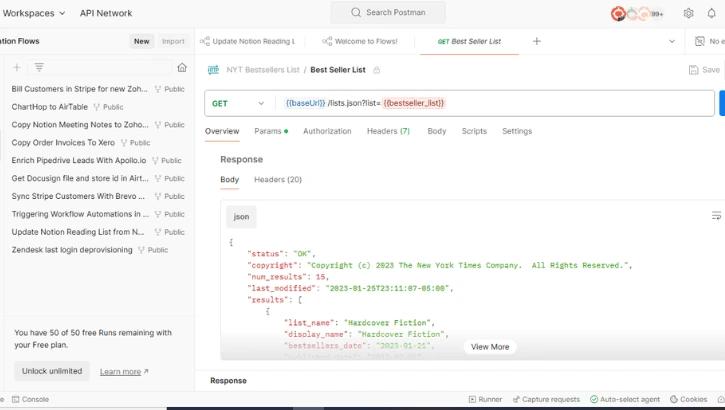This screenshot has height=410, width=725.
Task: Click the NYT Bestsellers List collection icon
Action: (213, 70)
